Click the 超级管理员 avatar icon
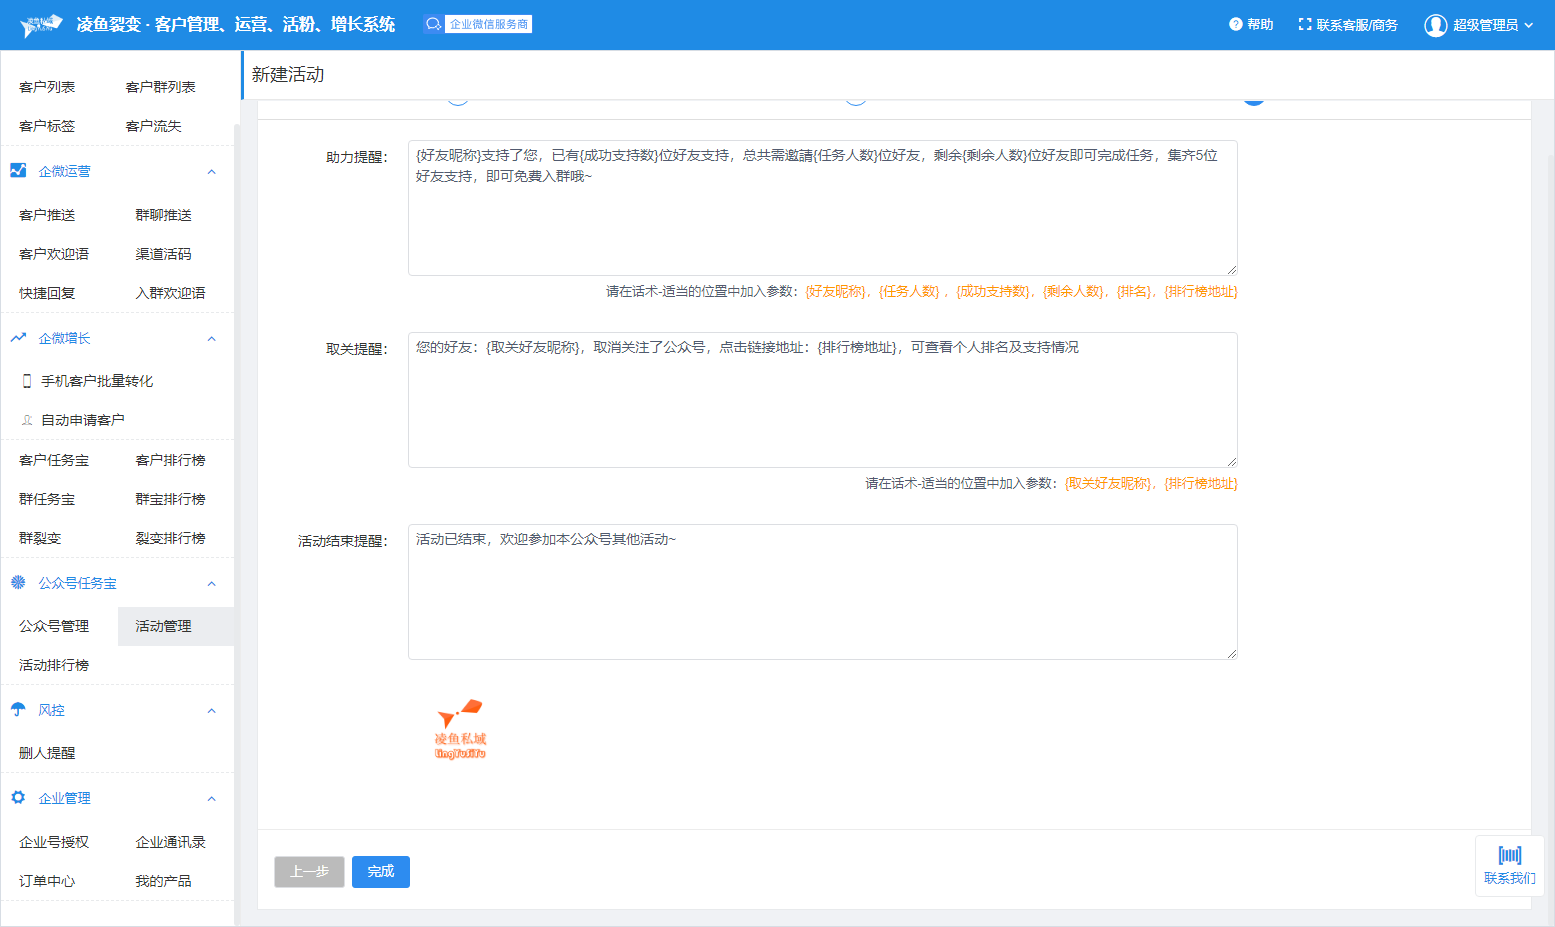This screenshot has height=927, width=1555. pos(1435,25)
